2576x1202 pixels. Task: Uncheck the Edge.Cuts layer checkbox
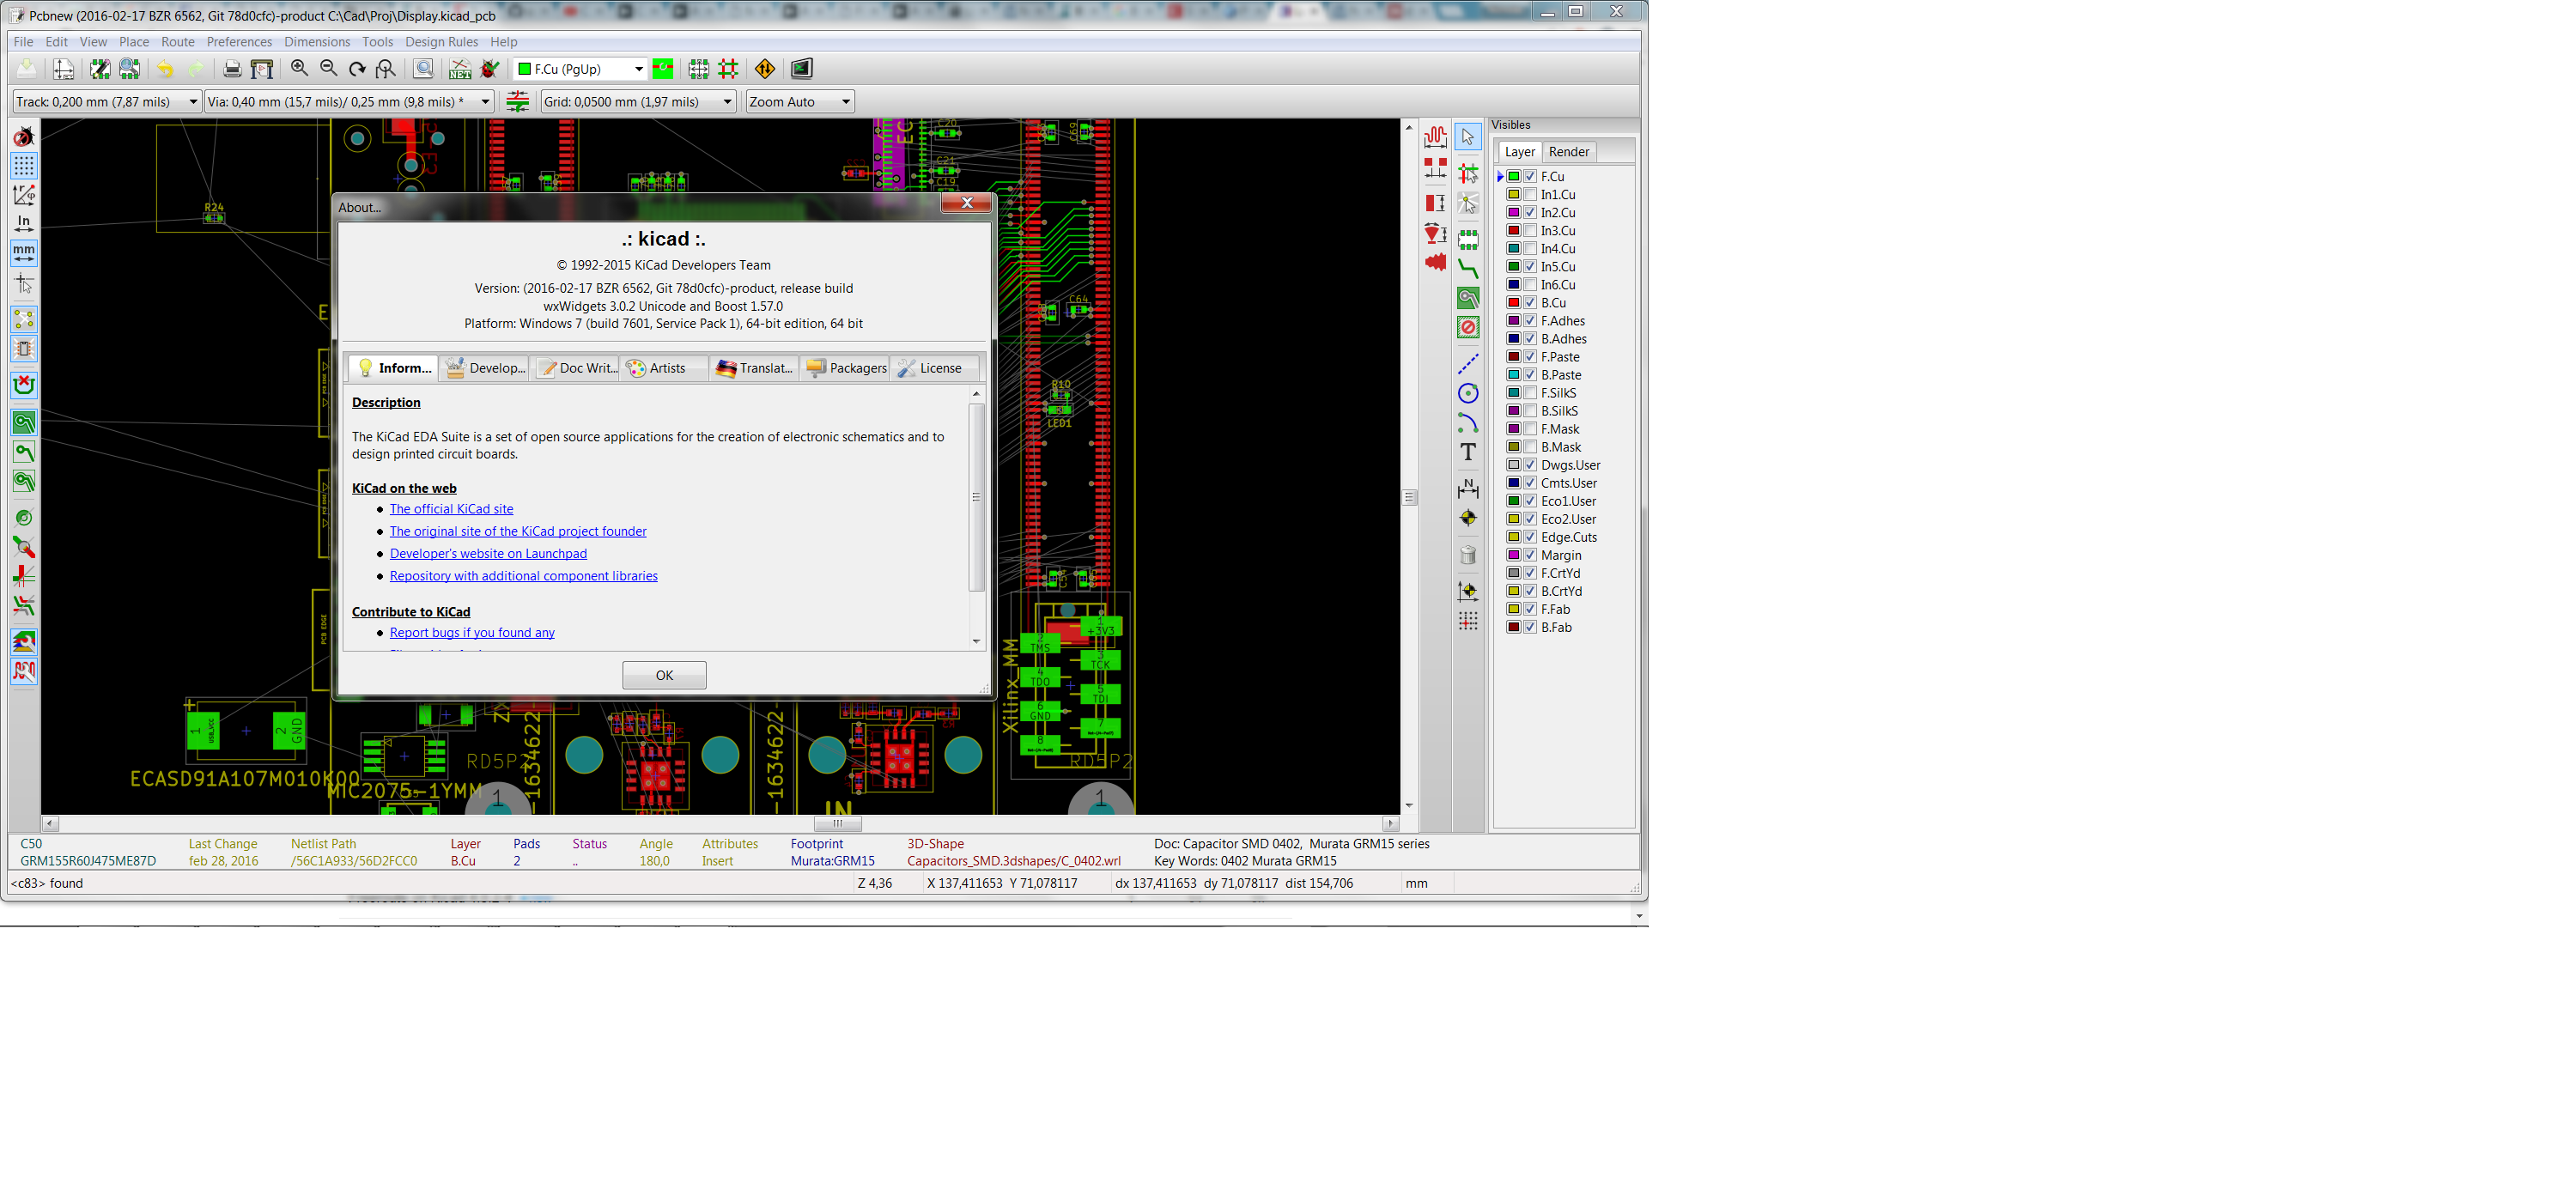[x=1530, y=537]
